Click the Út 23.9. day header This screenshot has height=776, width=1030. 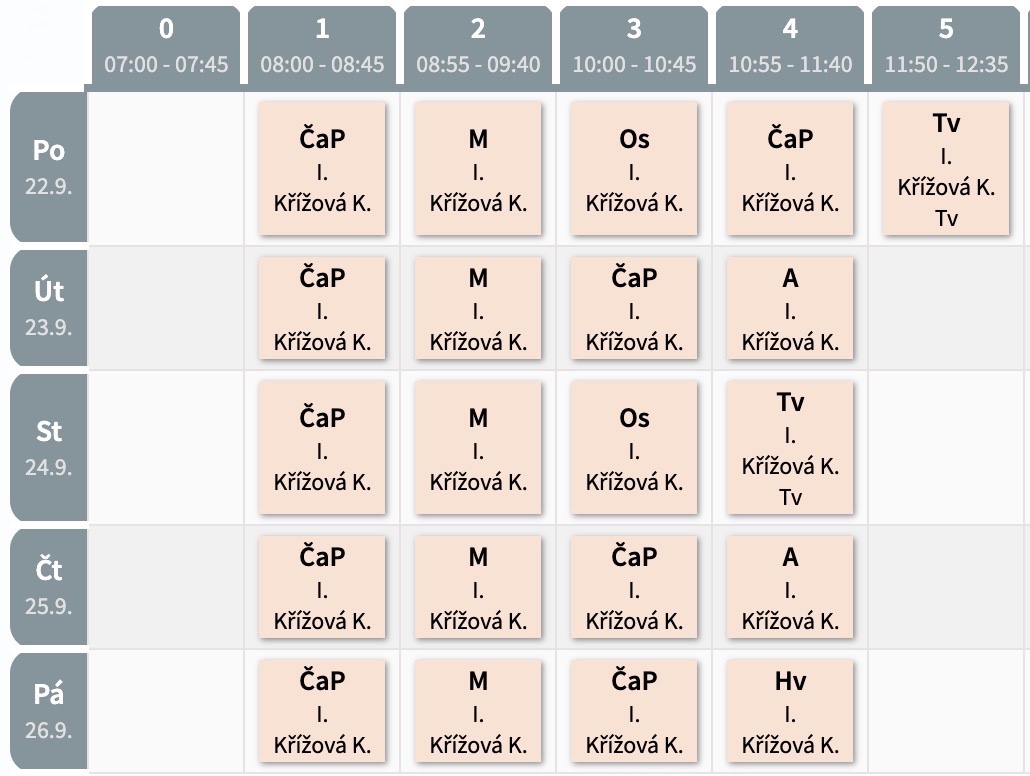49,308
